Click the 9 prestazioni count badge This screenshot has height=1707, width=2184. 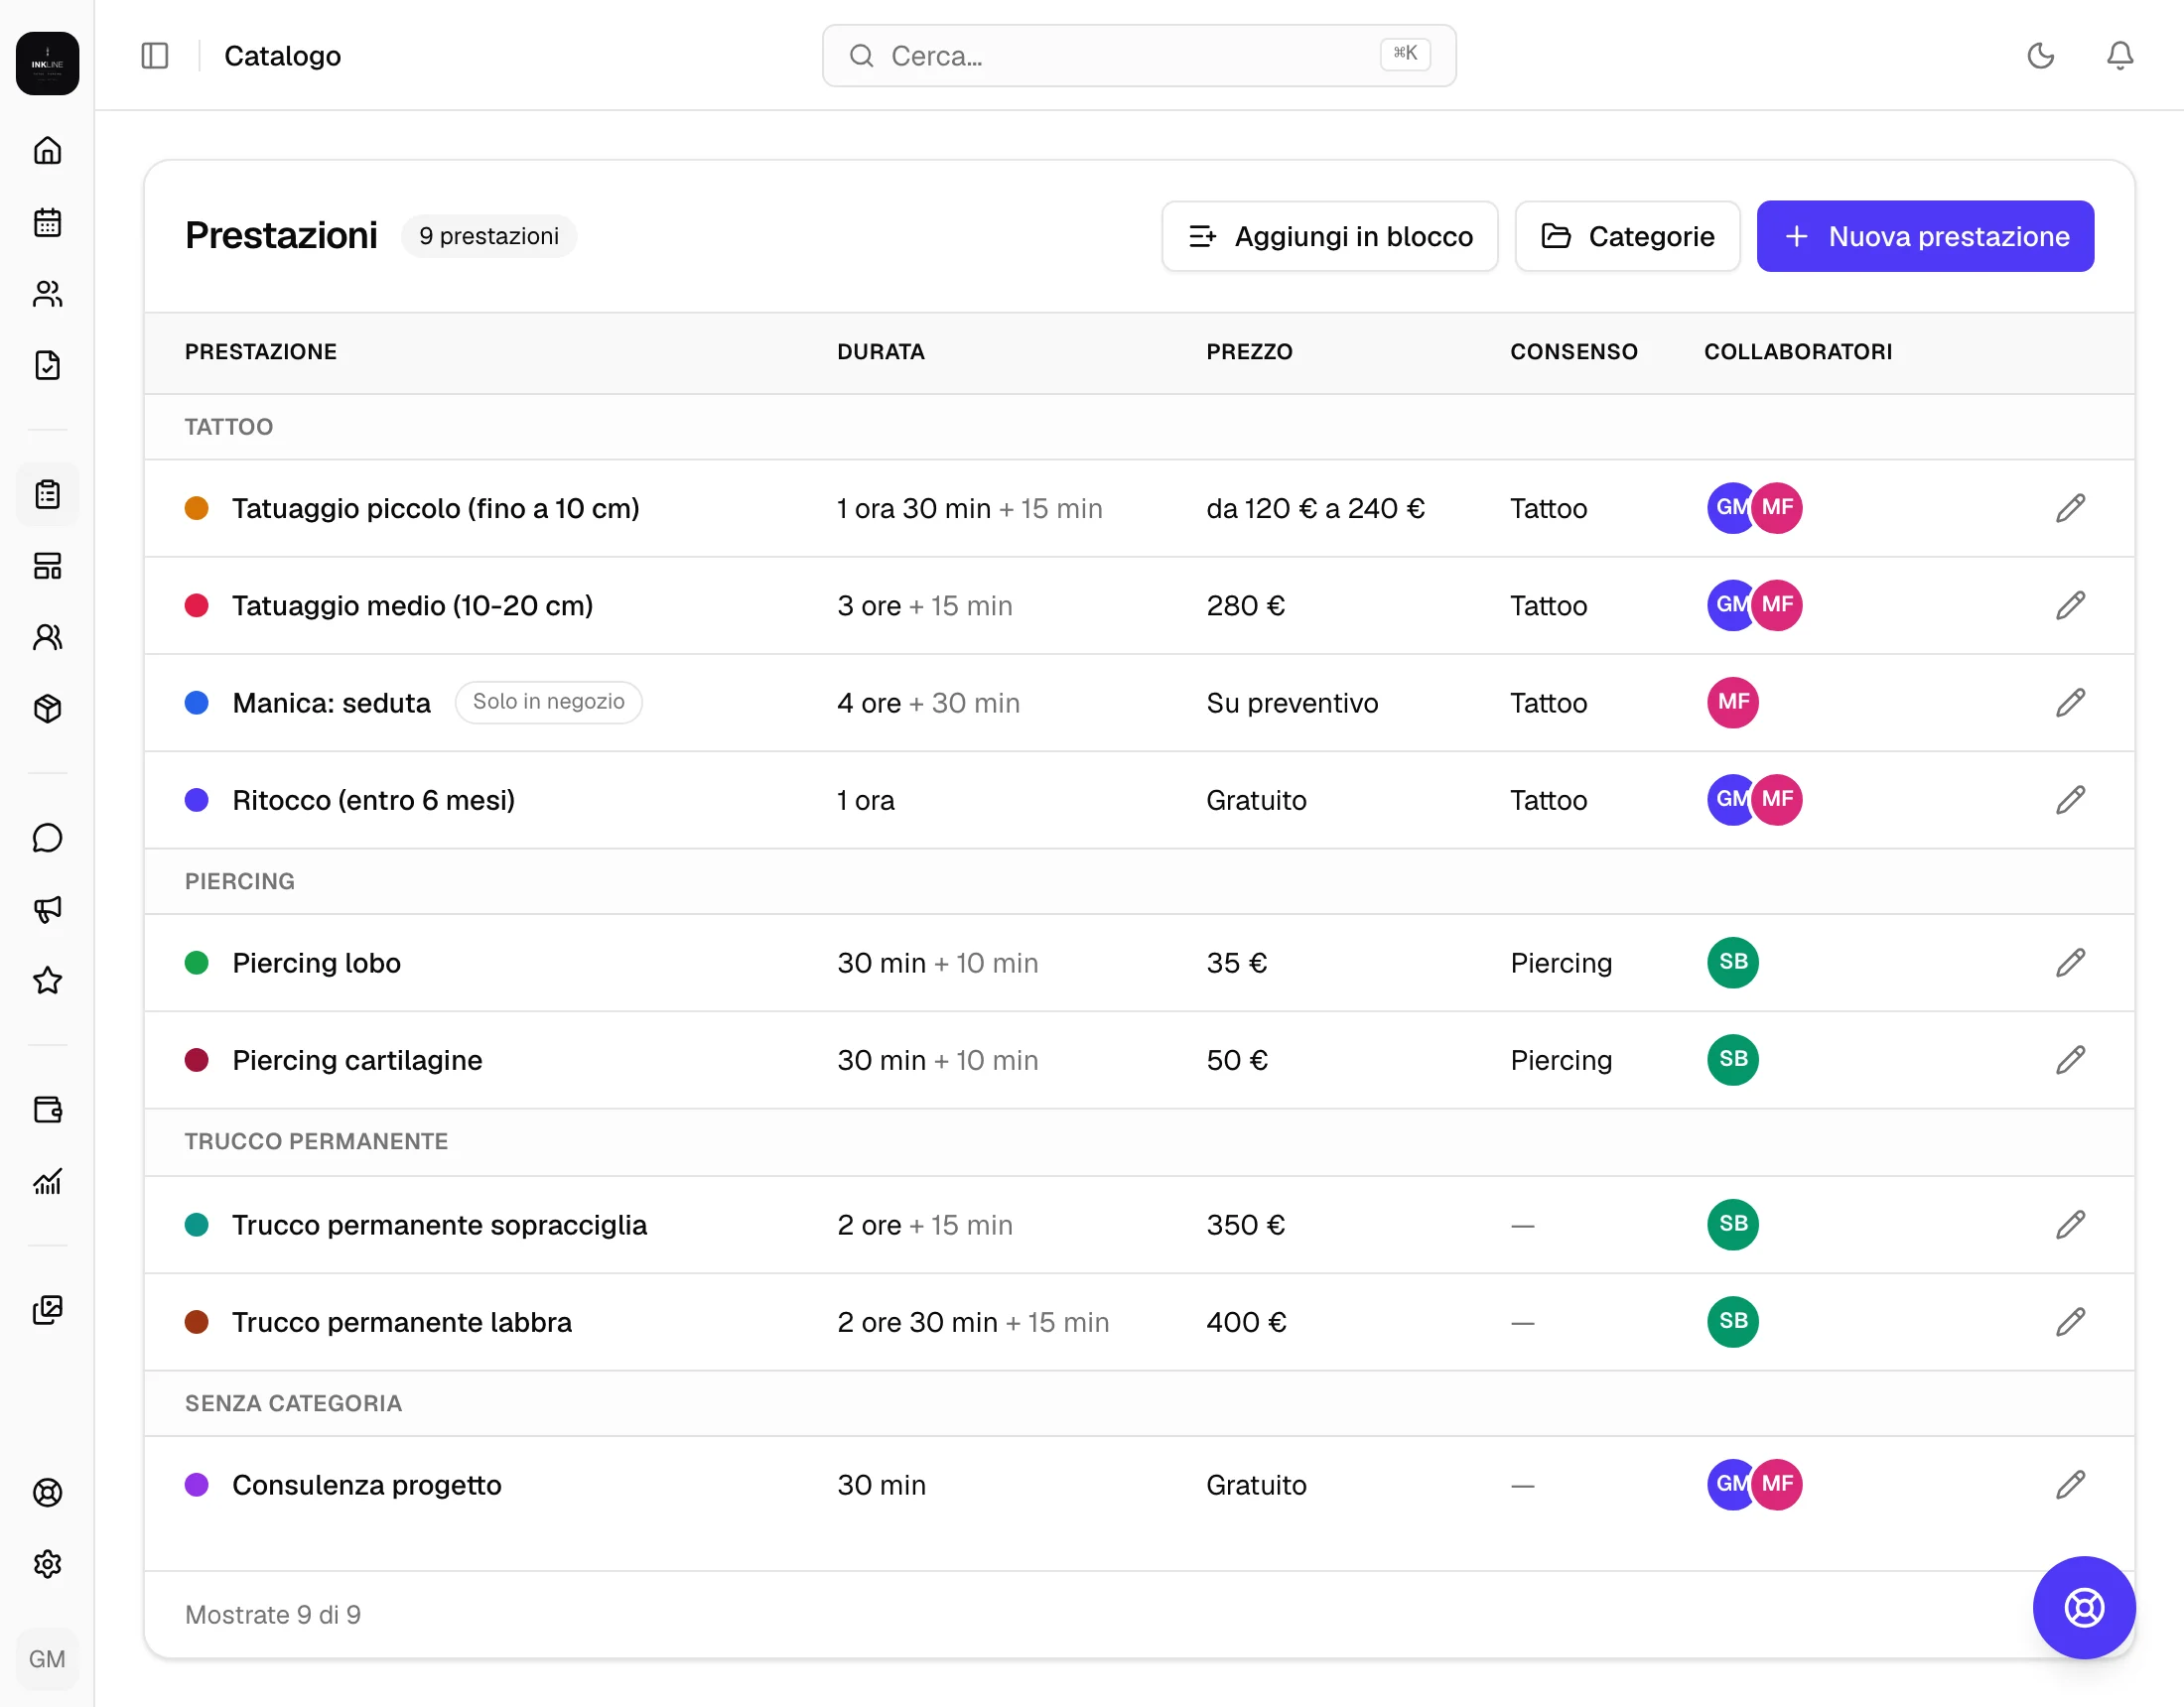coord(489,236)
